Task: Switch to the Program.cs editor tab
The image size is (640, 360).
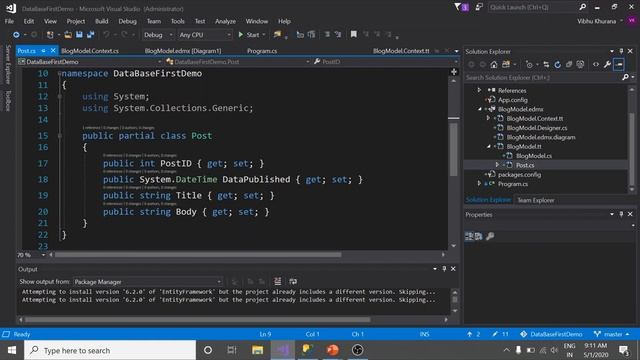Action: point(262,51)
